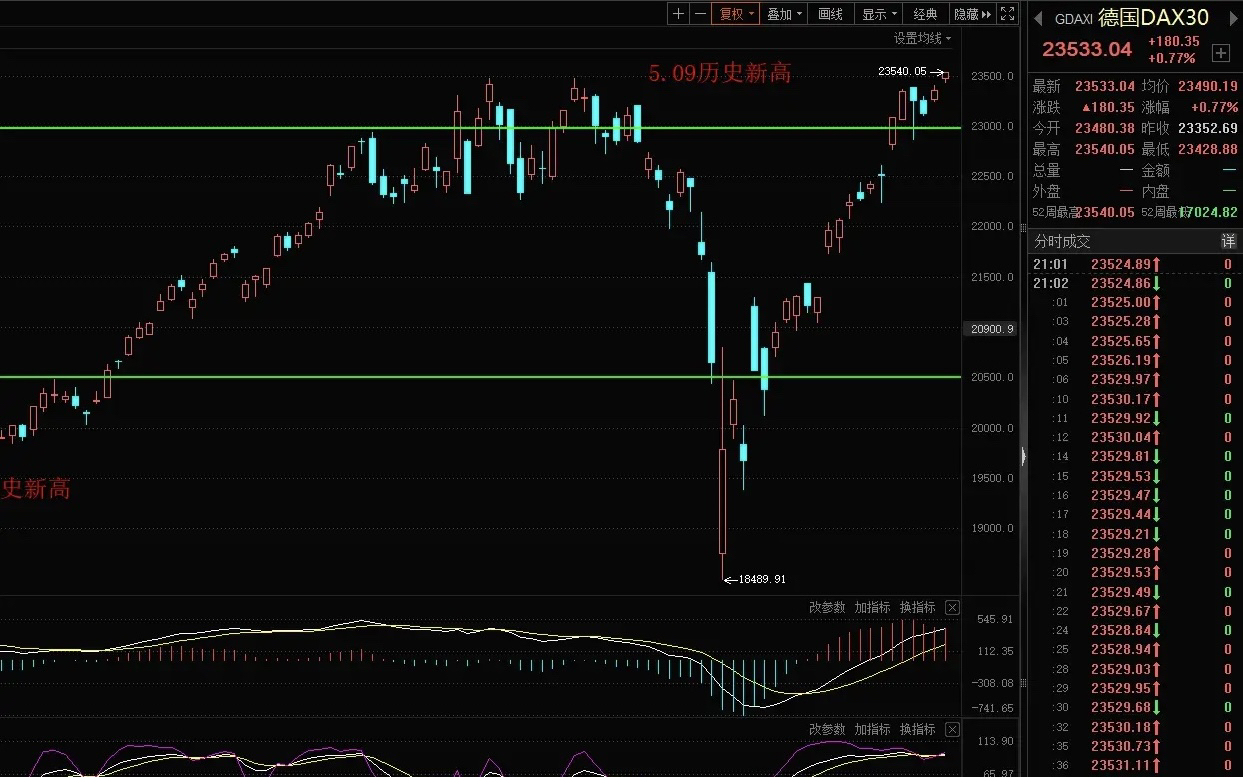Select the 画线 drawing tool
1243x777 pixels.
pos(830,14)
